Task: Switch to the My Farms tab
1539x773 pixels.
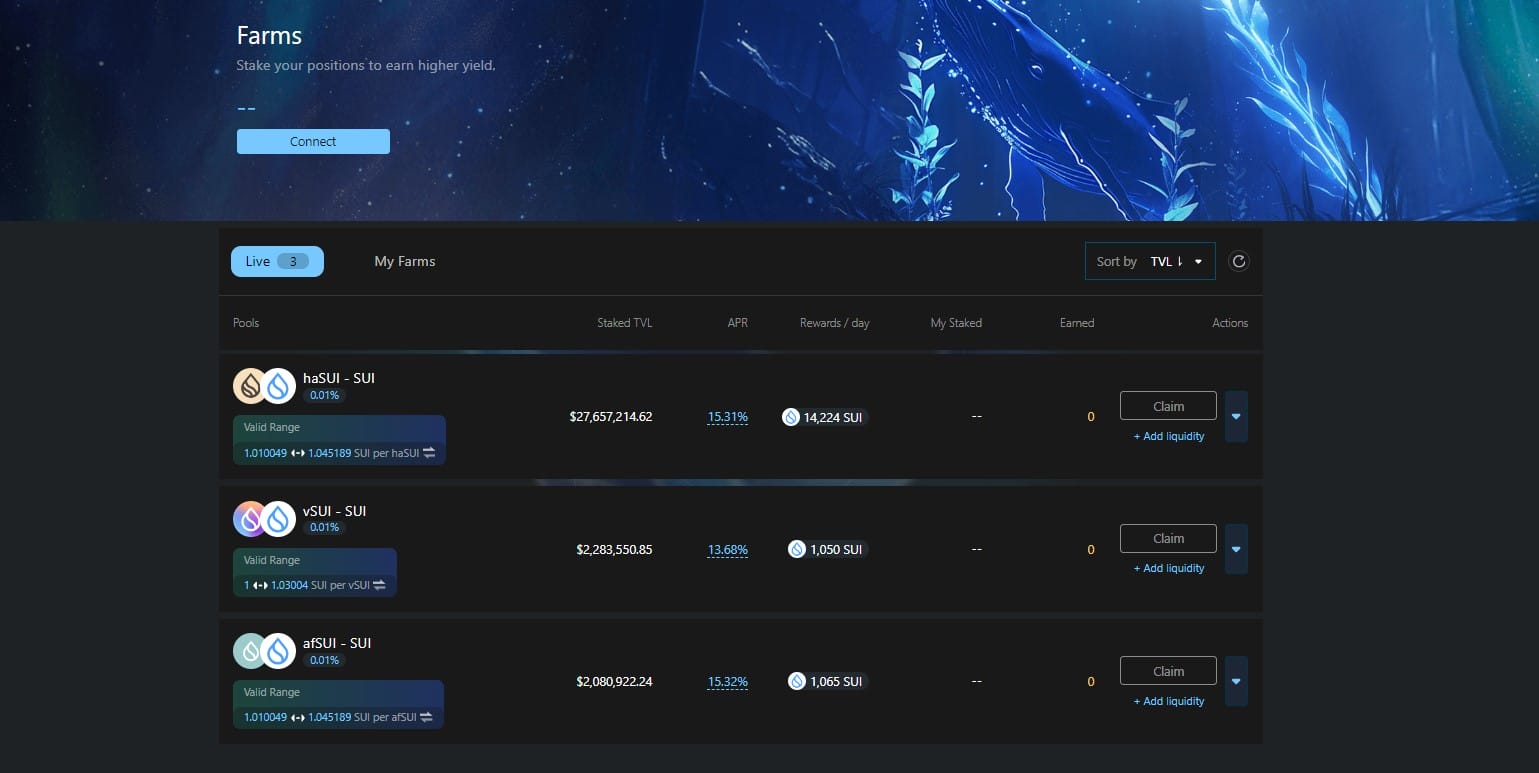Action: click(x=404, y=261)
